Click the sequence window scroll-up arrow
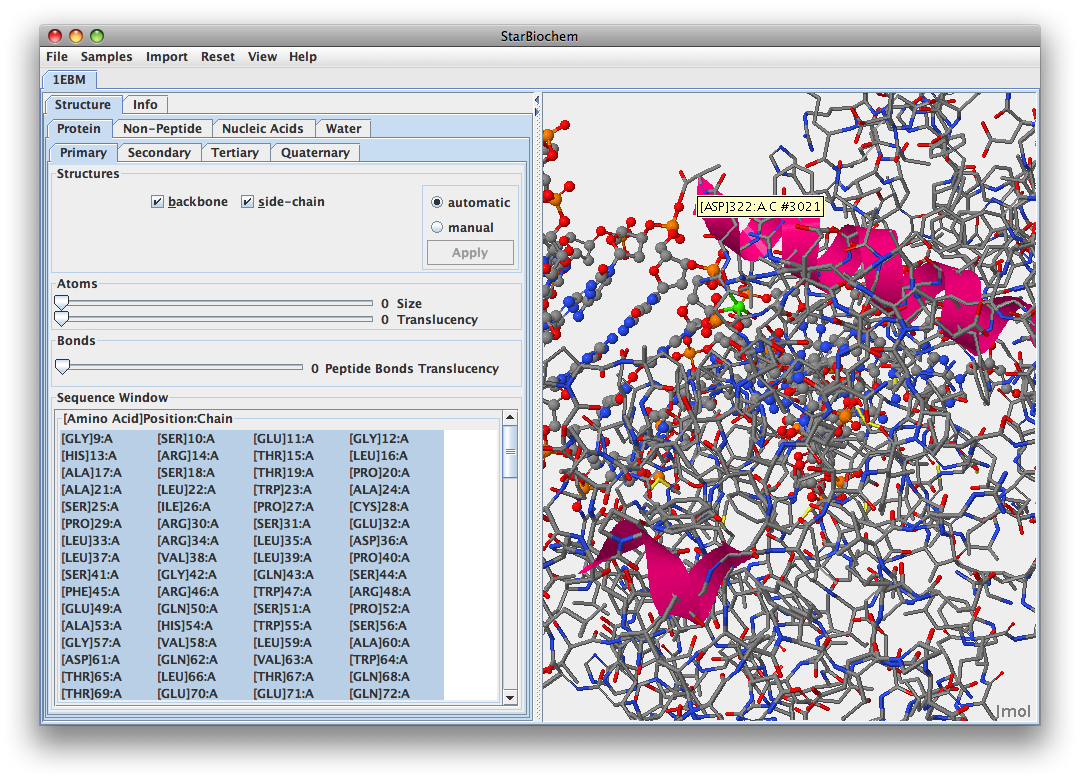This screenshot has width=1080, height=780. coord(510,418)
